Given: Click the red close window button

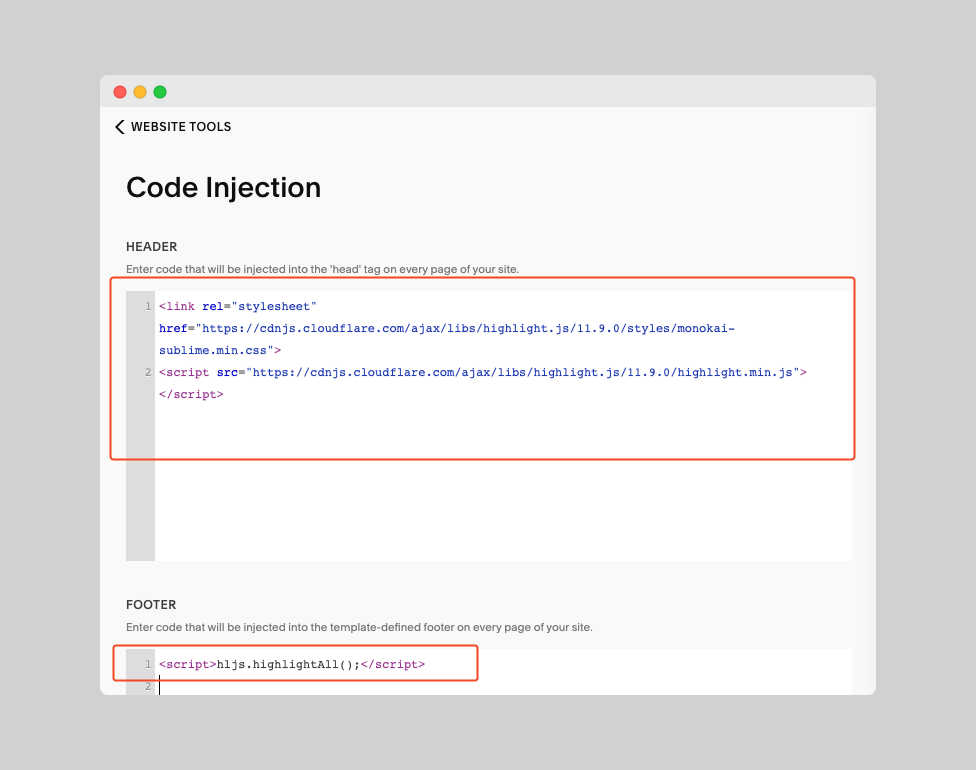Looking at the screenshot, I should (x=120, y=92).
